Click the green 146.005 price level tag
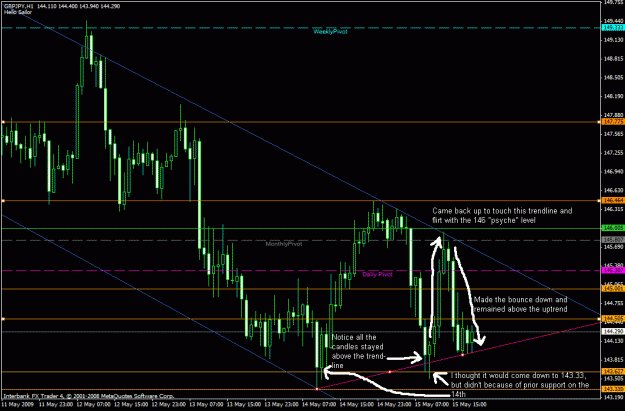 (x=613, y=228)
